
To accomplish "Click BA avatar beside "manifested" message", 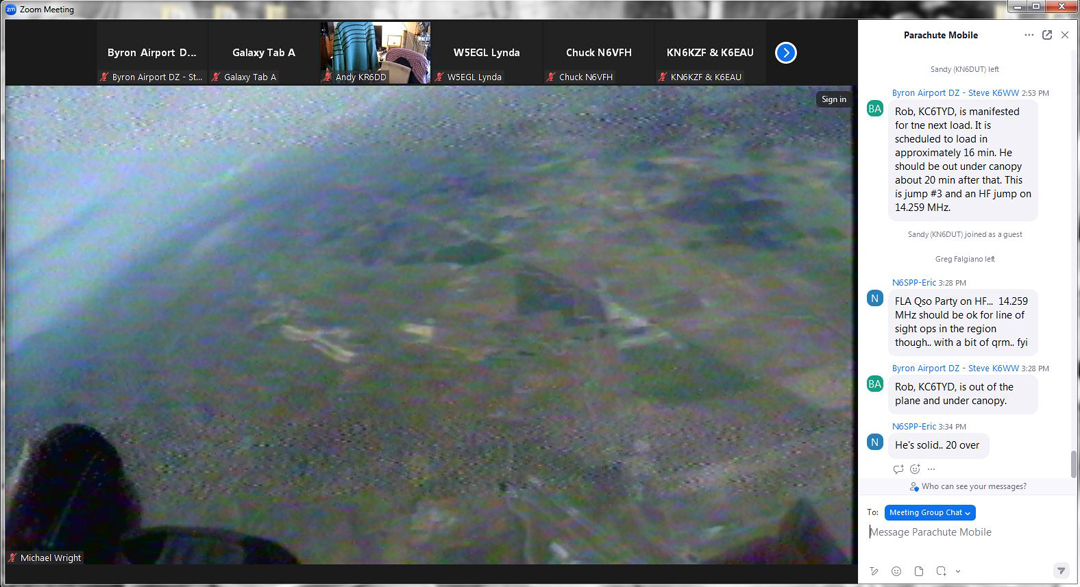I will (875, 108).
